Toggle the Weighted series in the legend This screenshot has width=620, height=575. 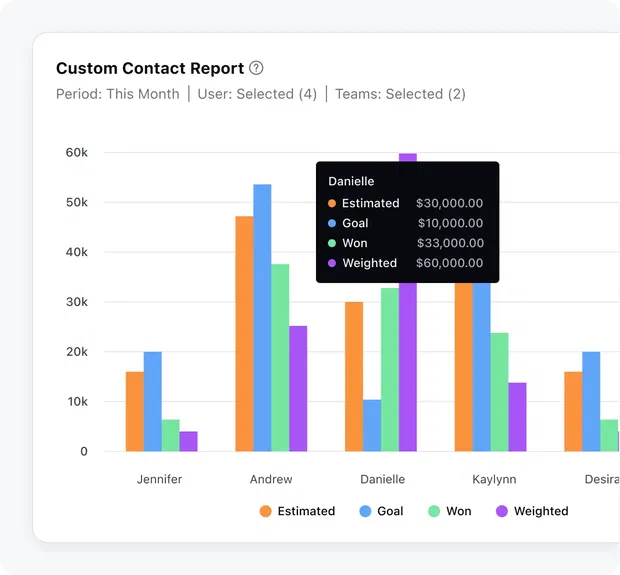pyautogui.click(x=532, y=511)
